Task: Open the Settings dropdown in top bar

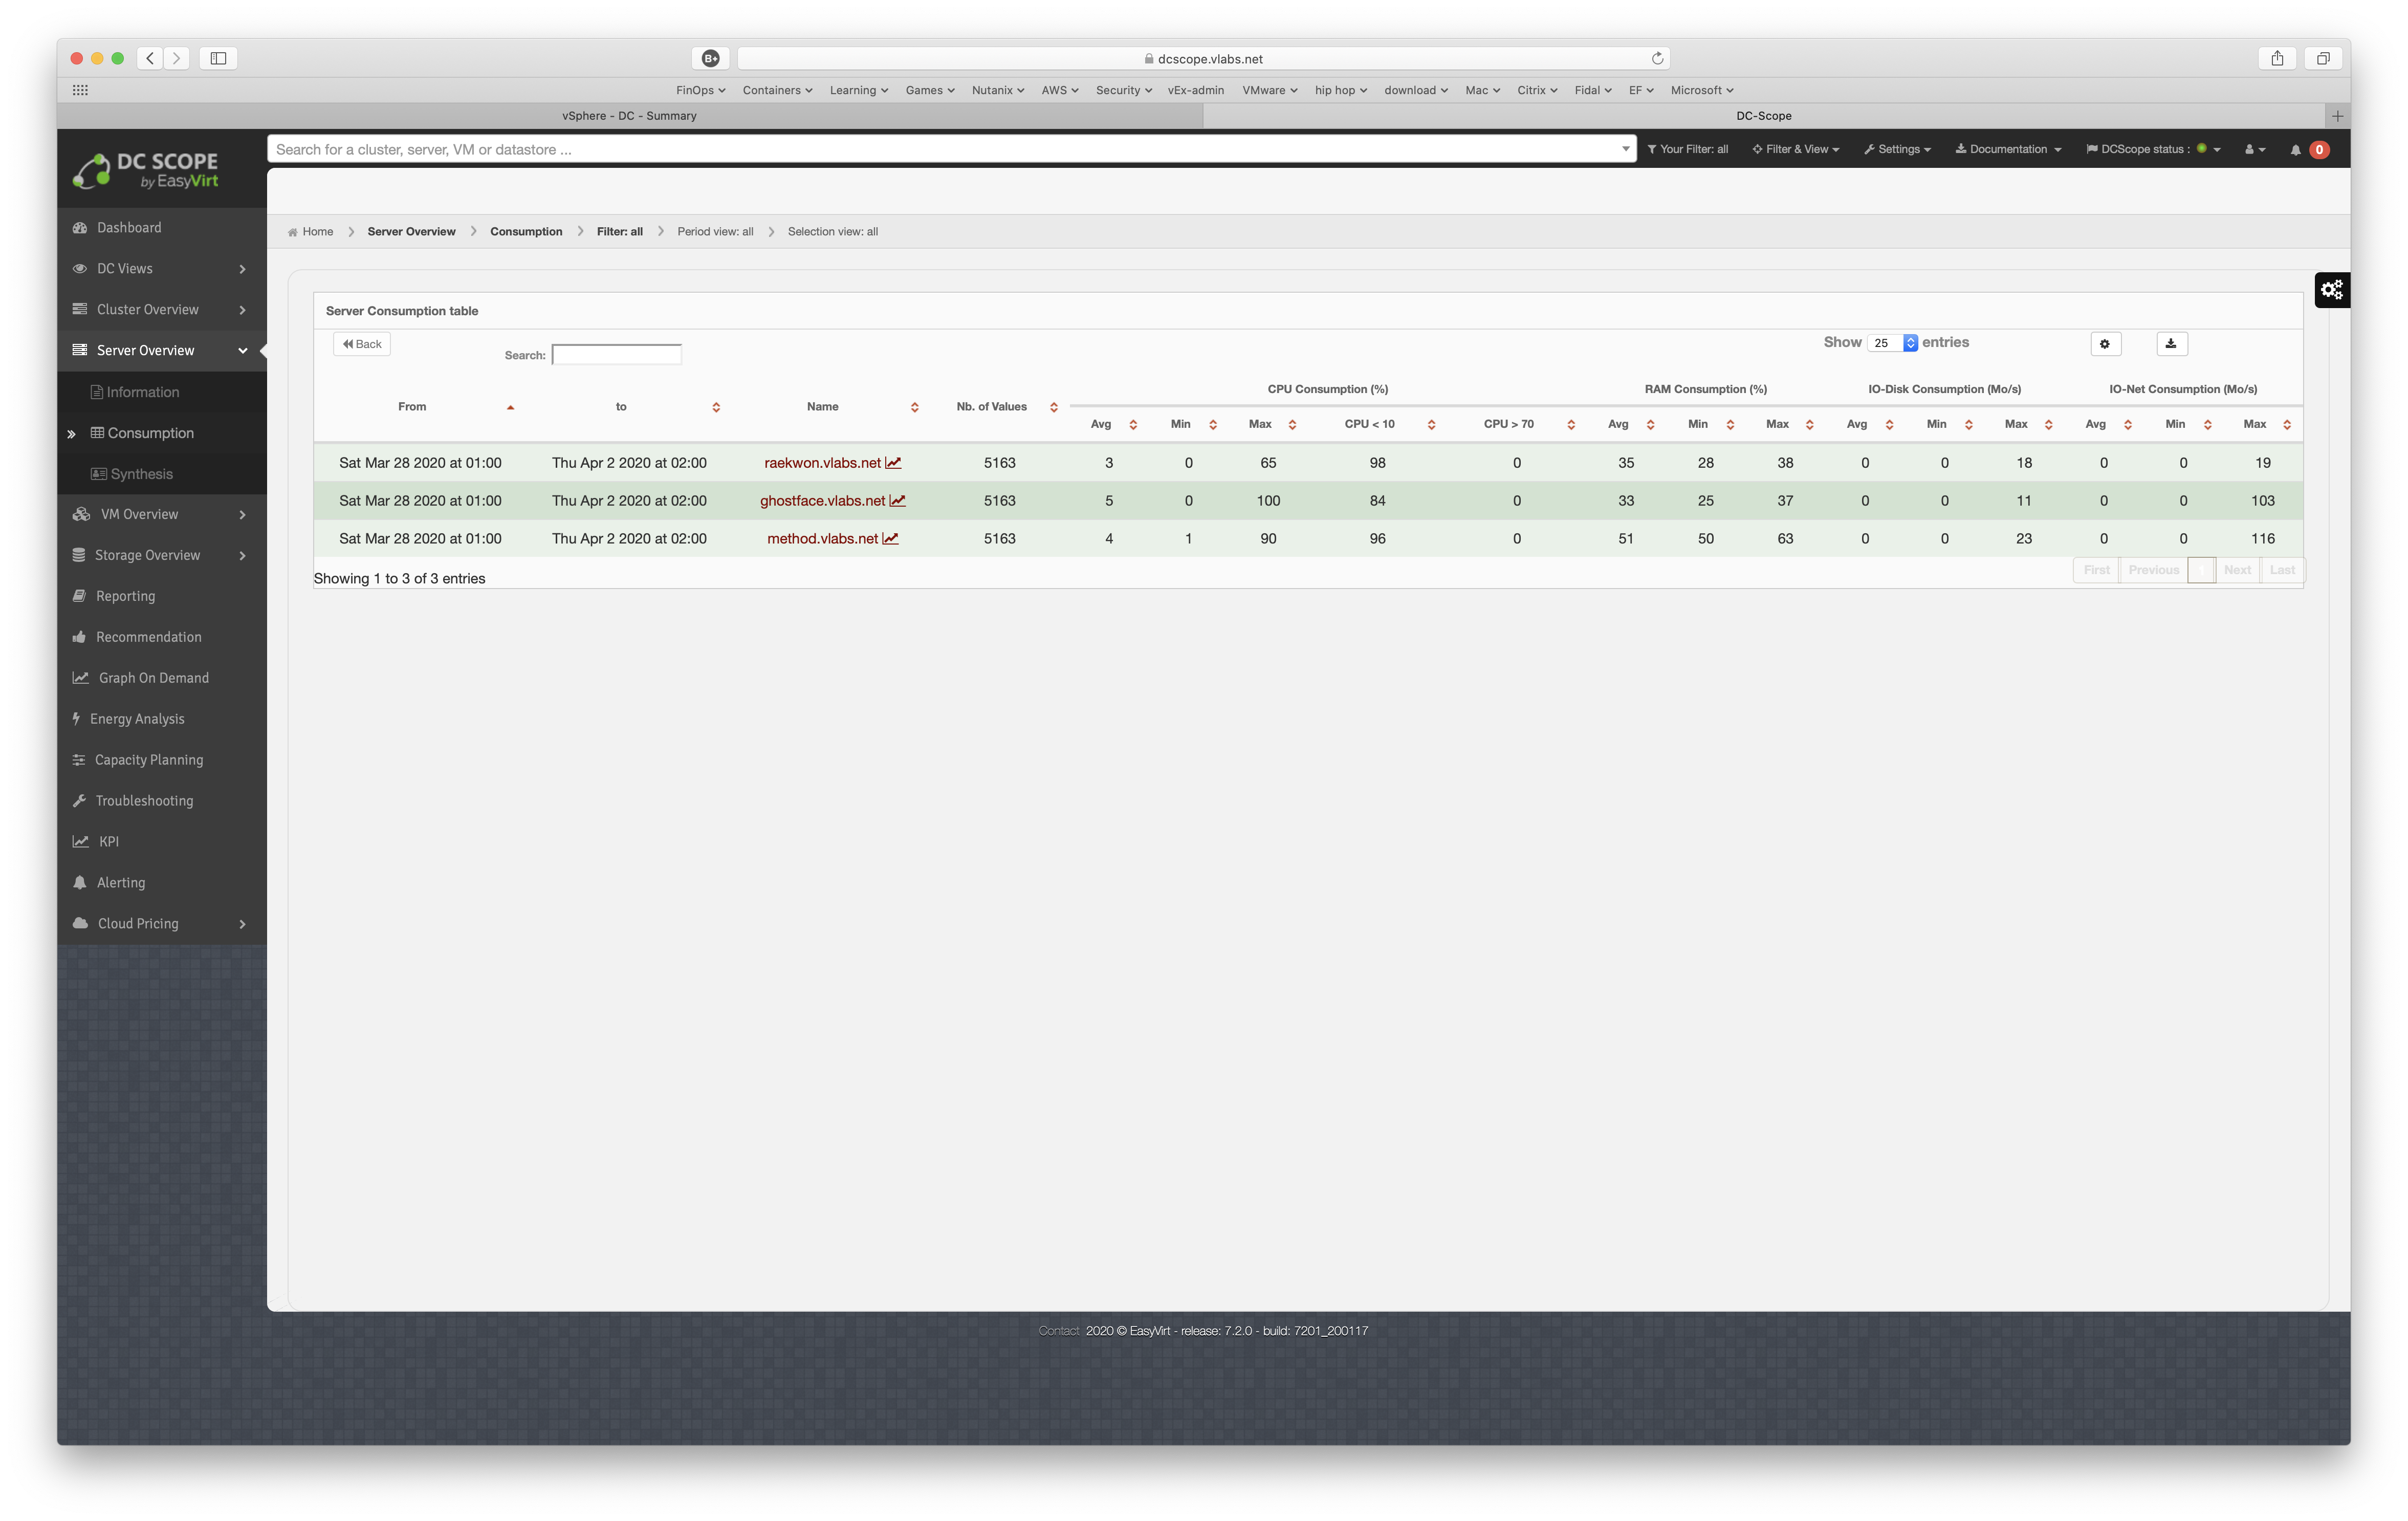Action: pyautogui.click(x=1897, y=149)
